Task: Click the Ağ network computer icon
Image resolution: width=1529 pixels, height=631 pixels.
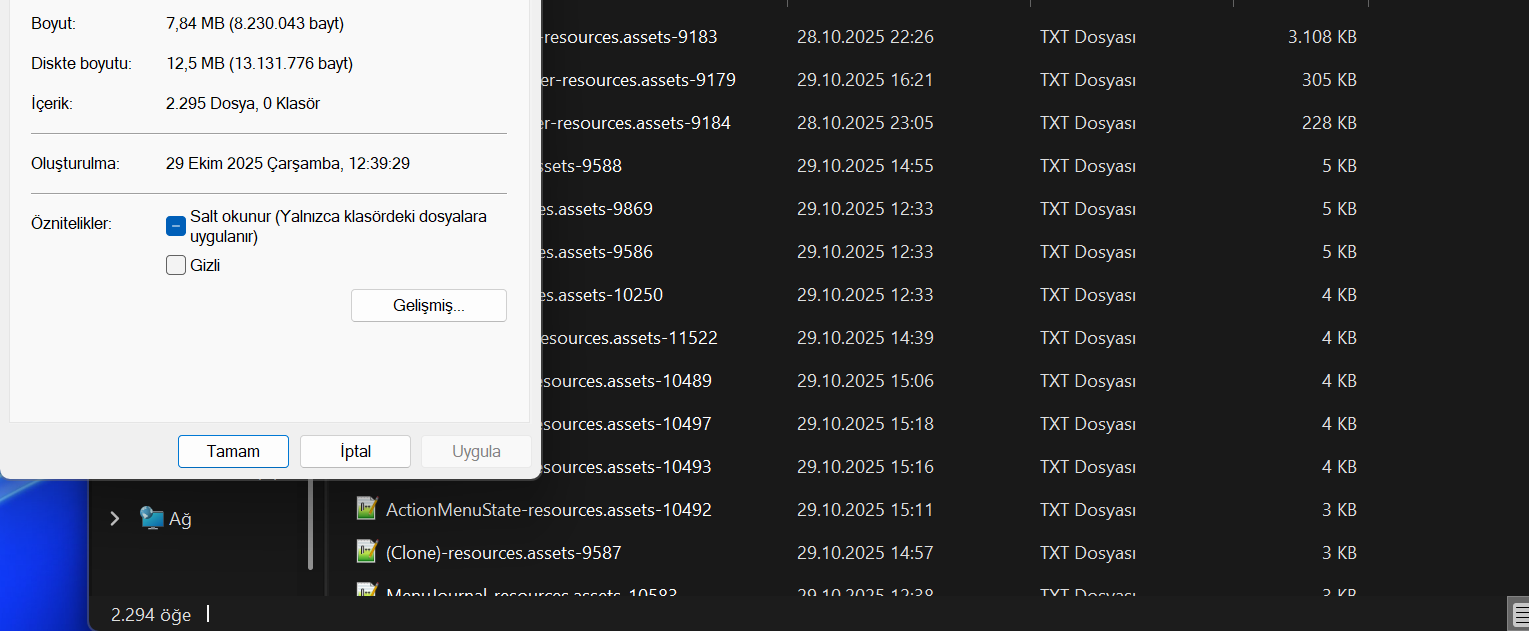Action: coord(152,518)
